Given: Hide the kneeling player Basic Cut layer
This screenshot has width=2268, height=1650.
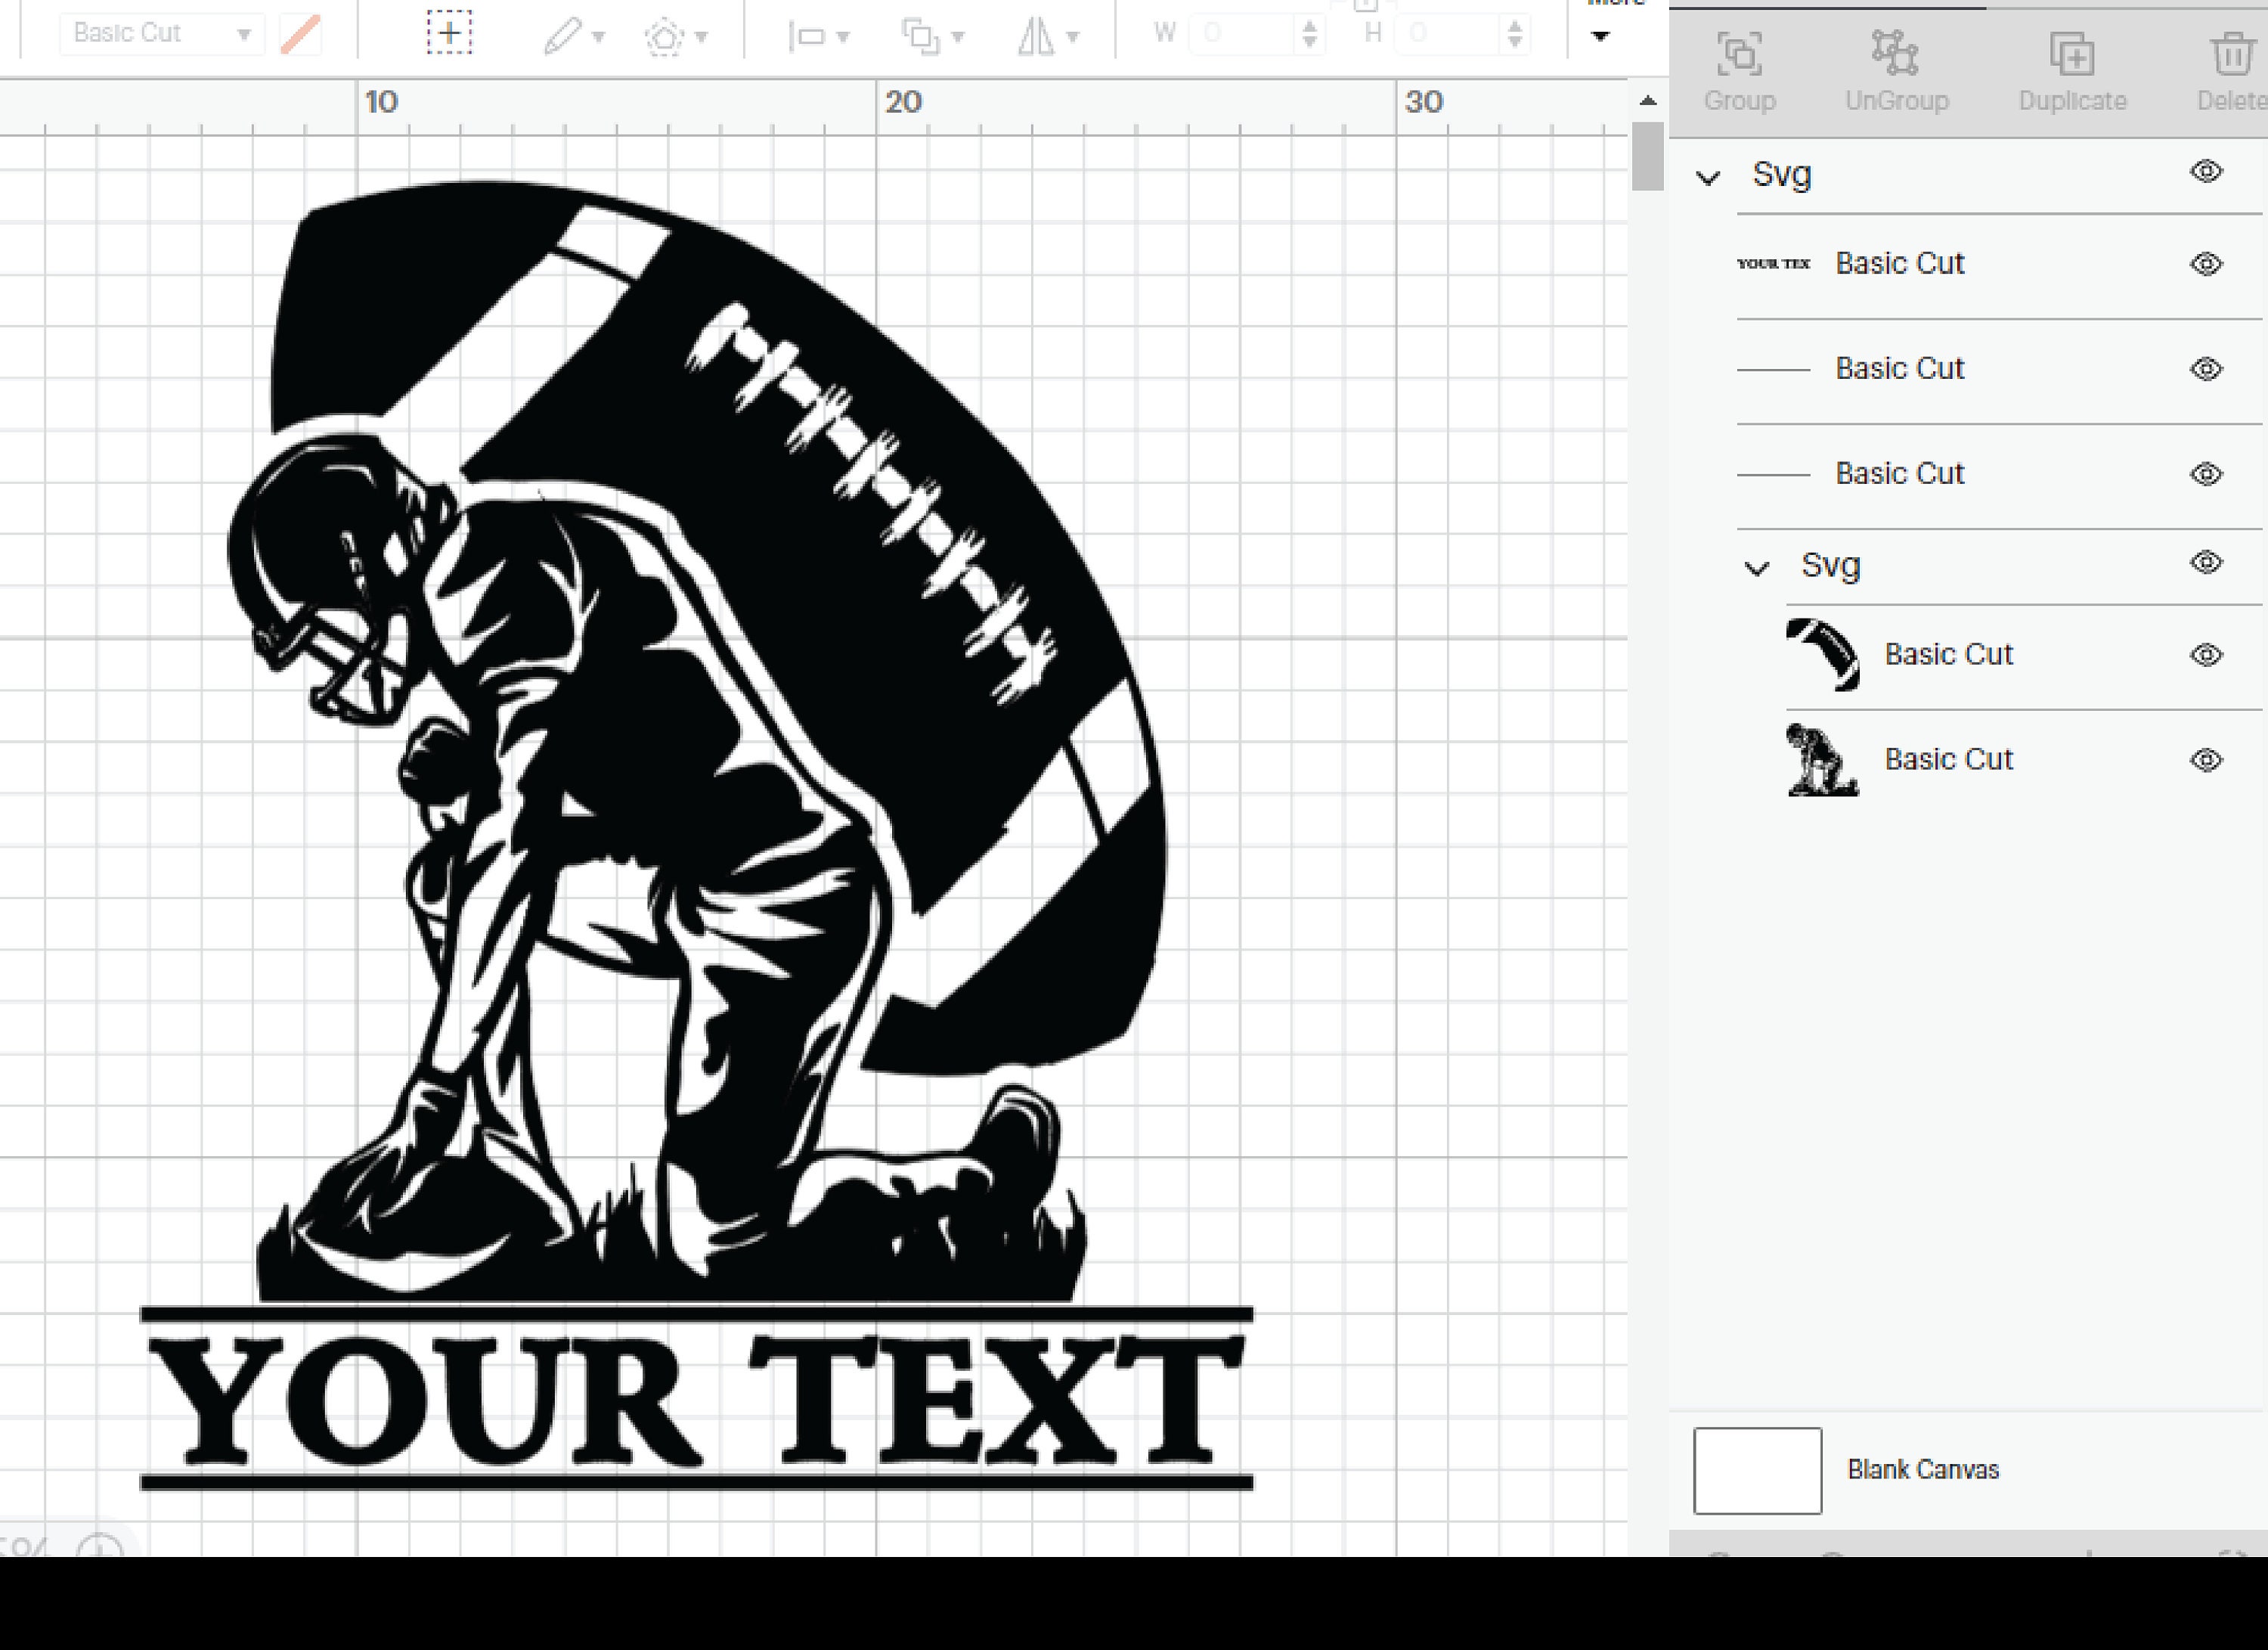Looking at the screenshot, I should (x=2205, y=760).
